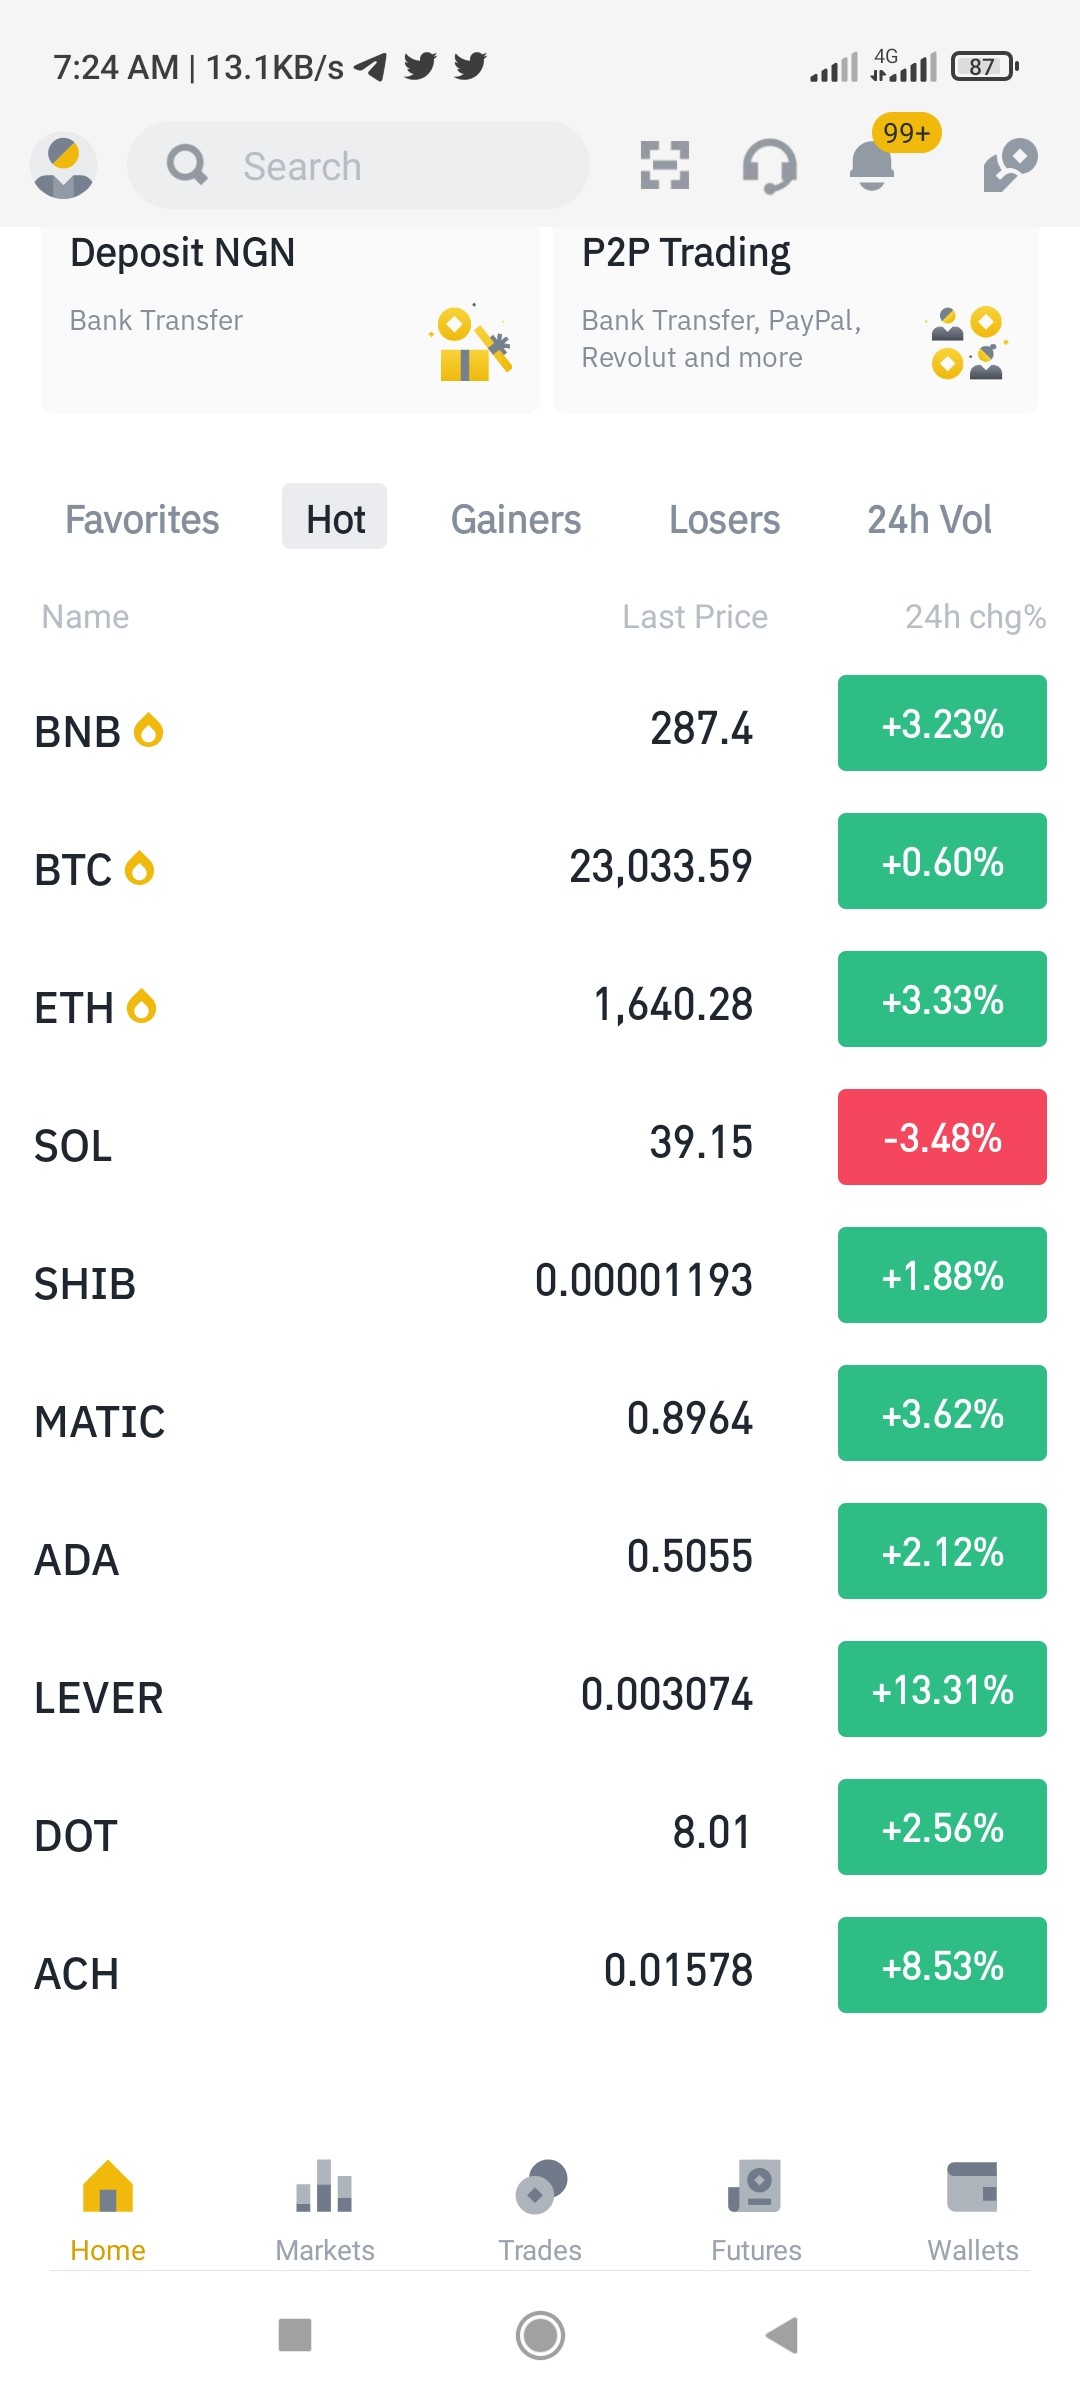Tap the red -3.48% SOL change badge

(942, 1137)
